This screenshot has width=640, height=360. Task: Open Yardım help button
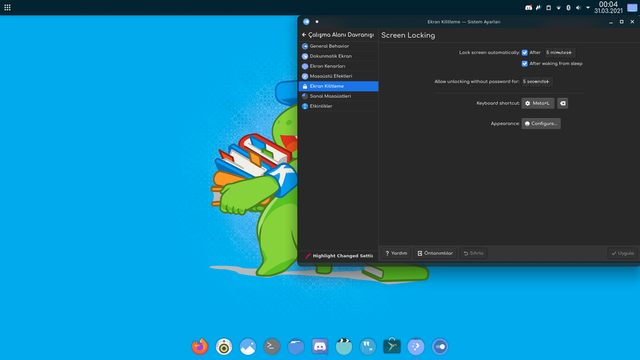396,253
